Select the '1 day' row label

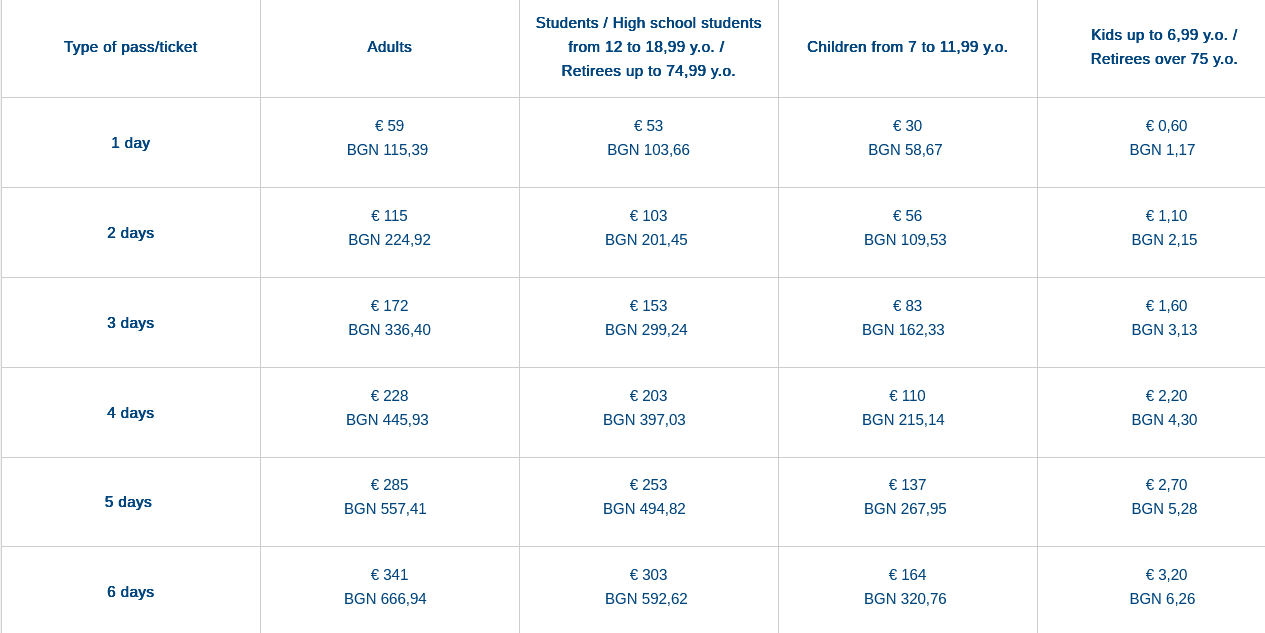point(130,143)
